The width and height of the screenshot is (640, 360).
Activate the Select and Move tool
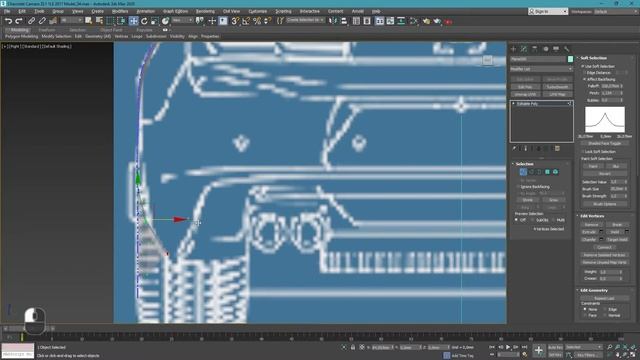(x=133, y=21)
